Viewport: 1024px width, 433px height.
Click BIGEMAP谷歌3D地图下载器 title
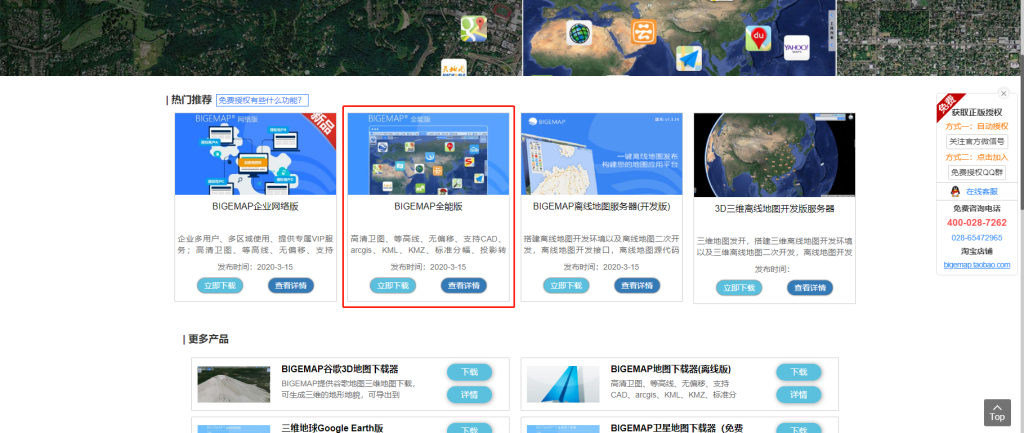tap(340, 369)
